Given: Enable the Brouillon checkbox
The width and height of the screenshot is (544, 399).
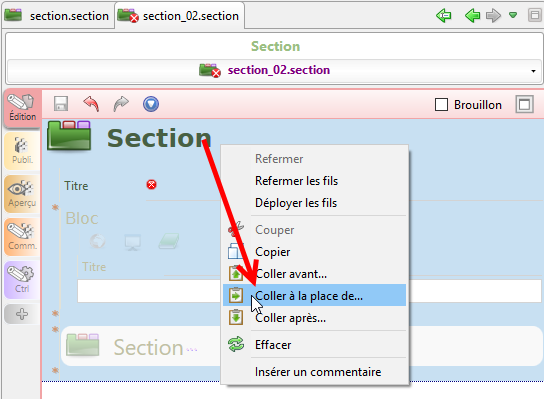Looking at the screenshot, I should [x=441, y=104].
